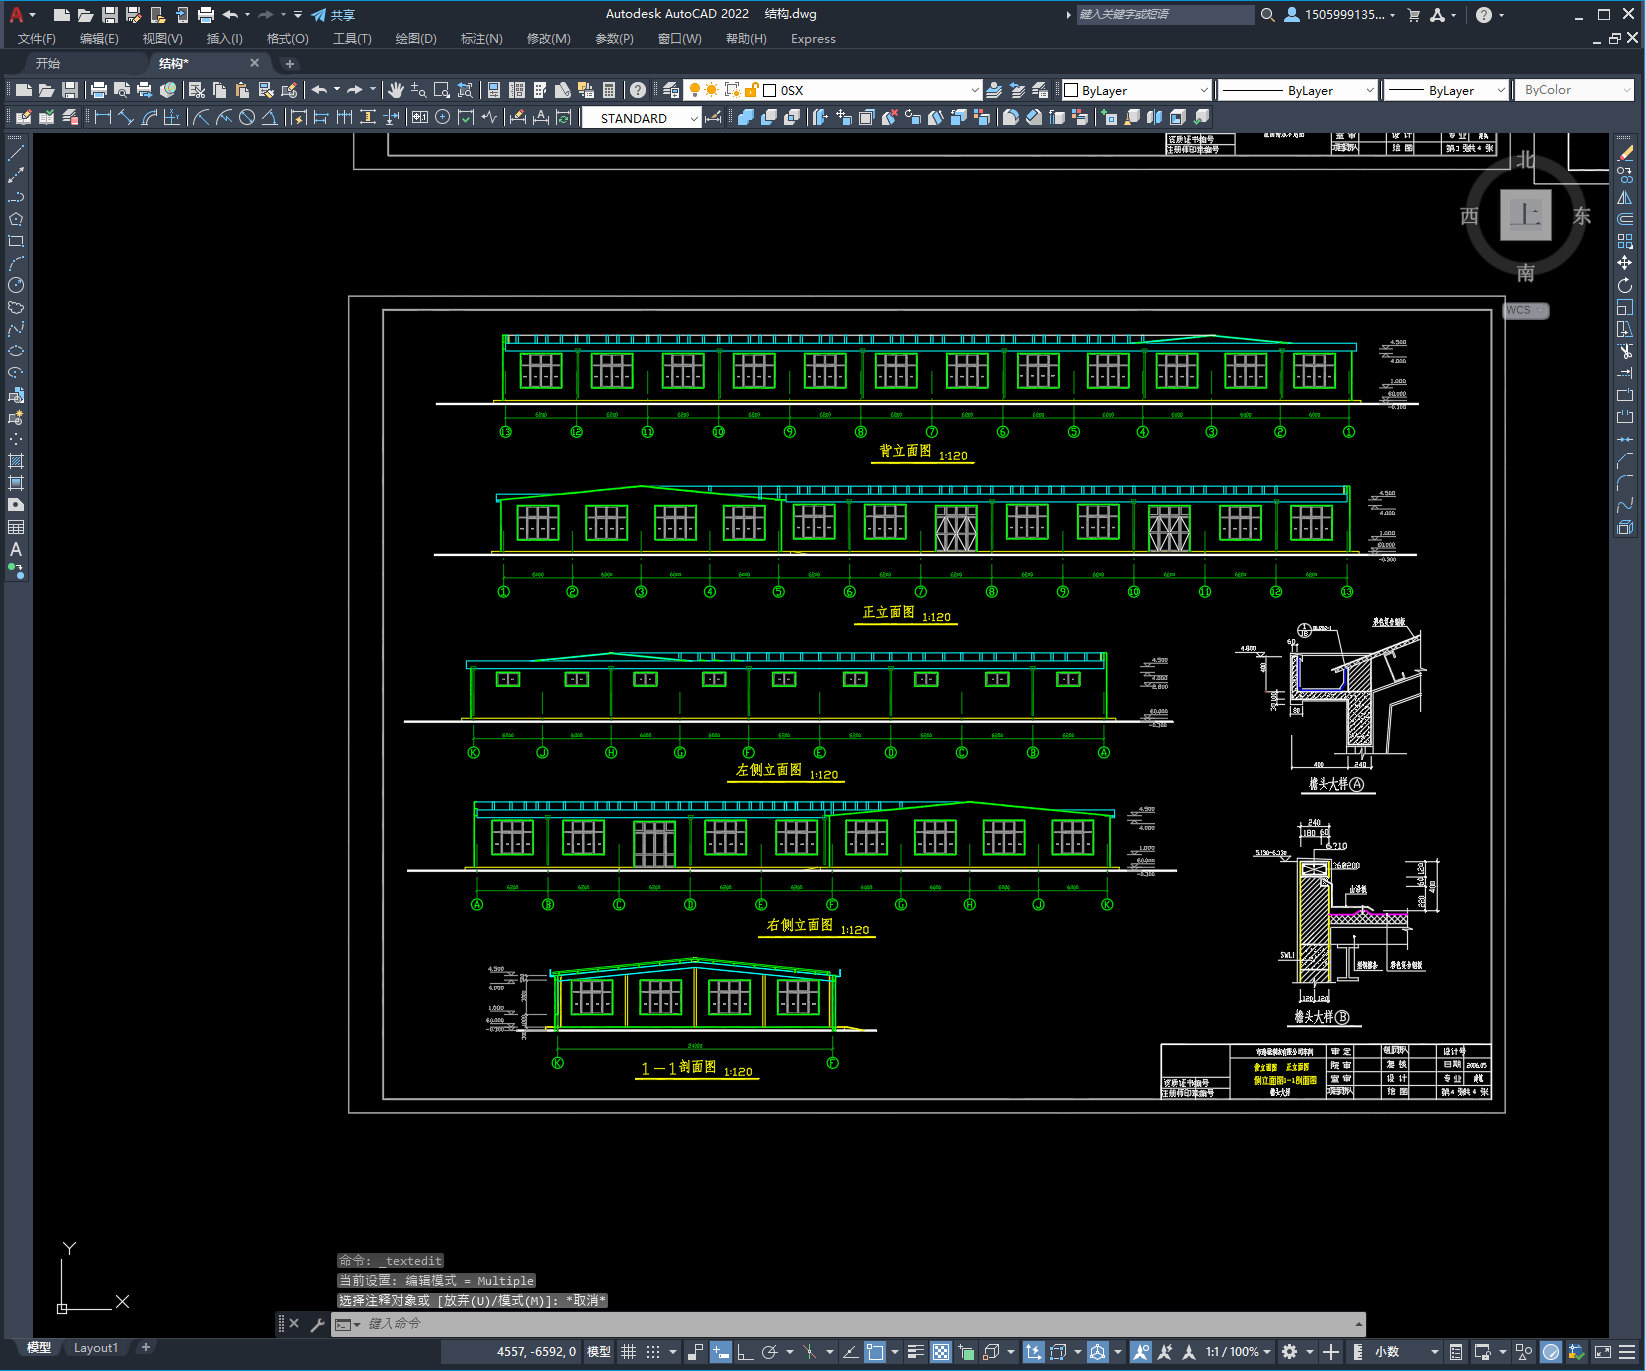Image resolution: width=1645 pixels, height=1371 pixels.
Task: Select the Rectangle draw tool
Action: click(16, 241)
